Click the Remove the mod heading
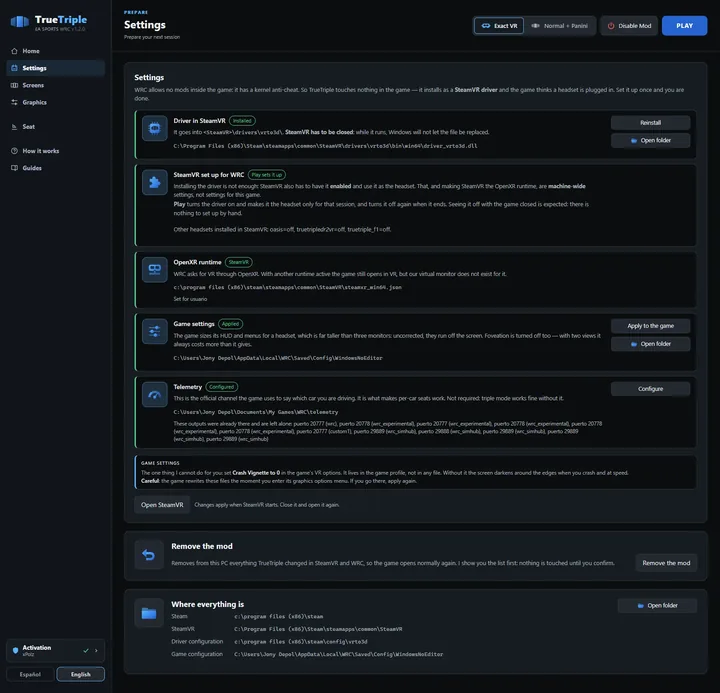 (202, 546)
